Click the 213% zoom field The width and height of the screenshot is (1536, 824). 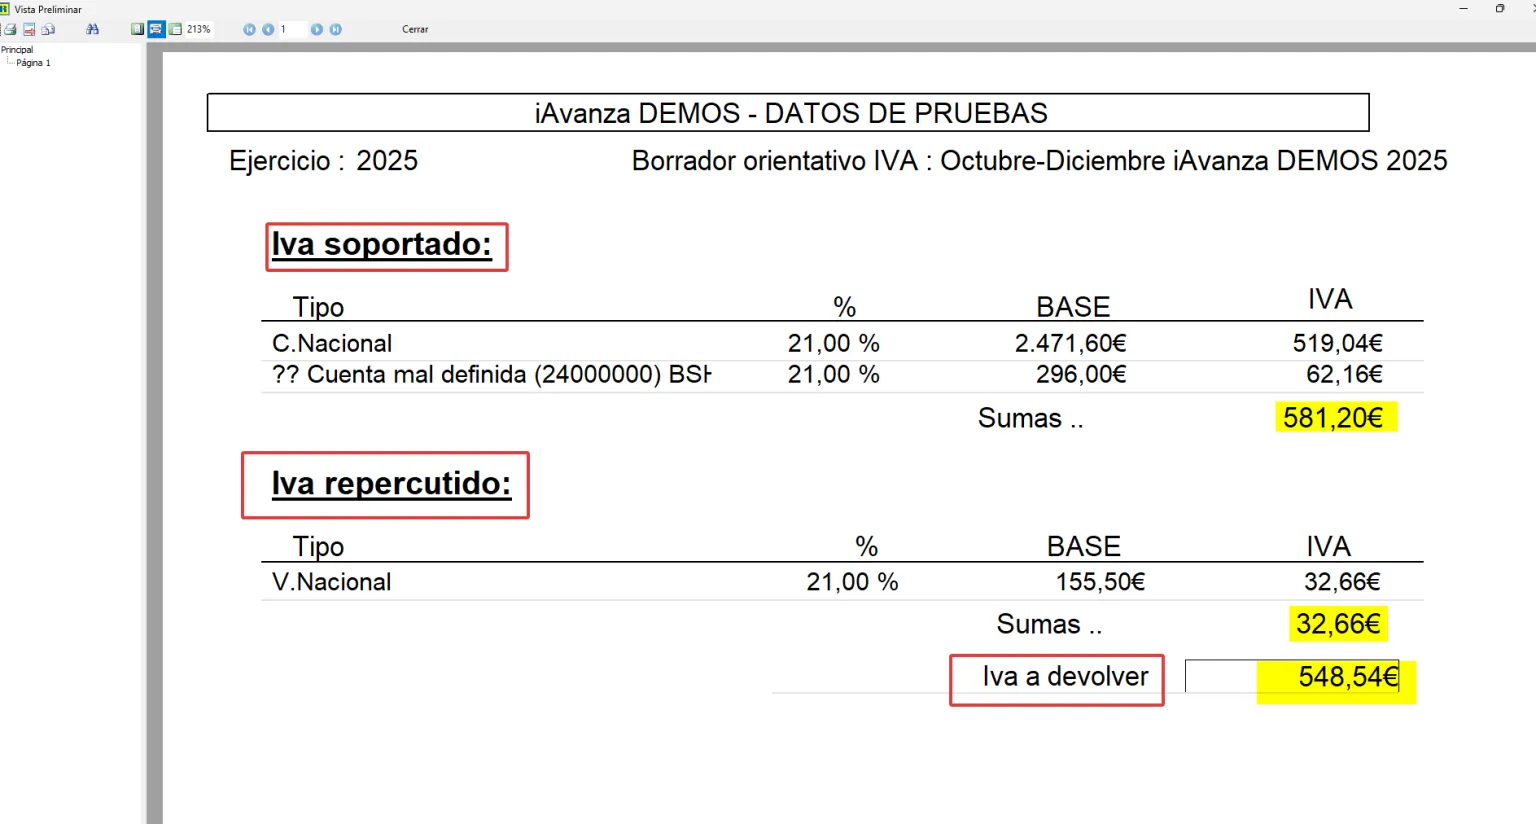[199, 29]
